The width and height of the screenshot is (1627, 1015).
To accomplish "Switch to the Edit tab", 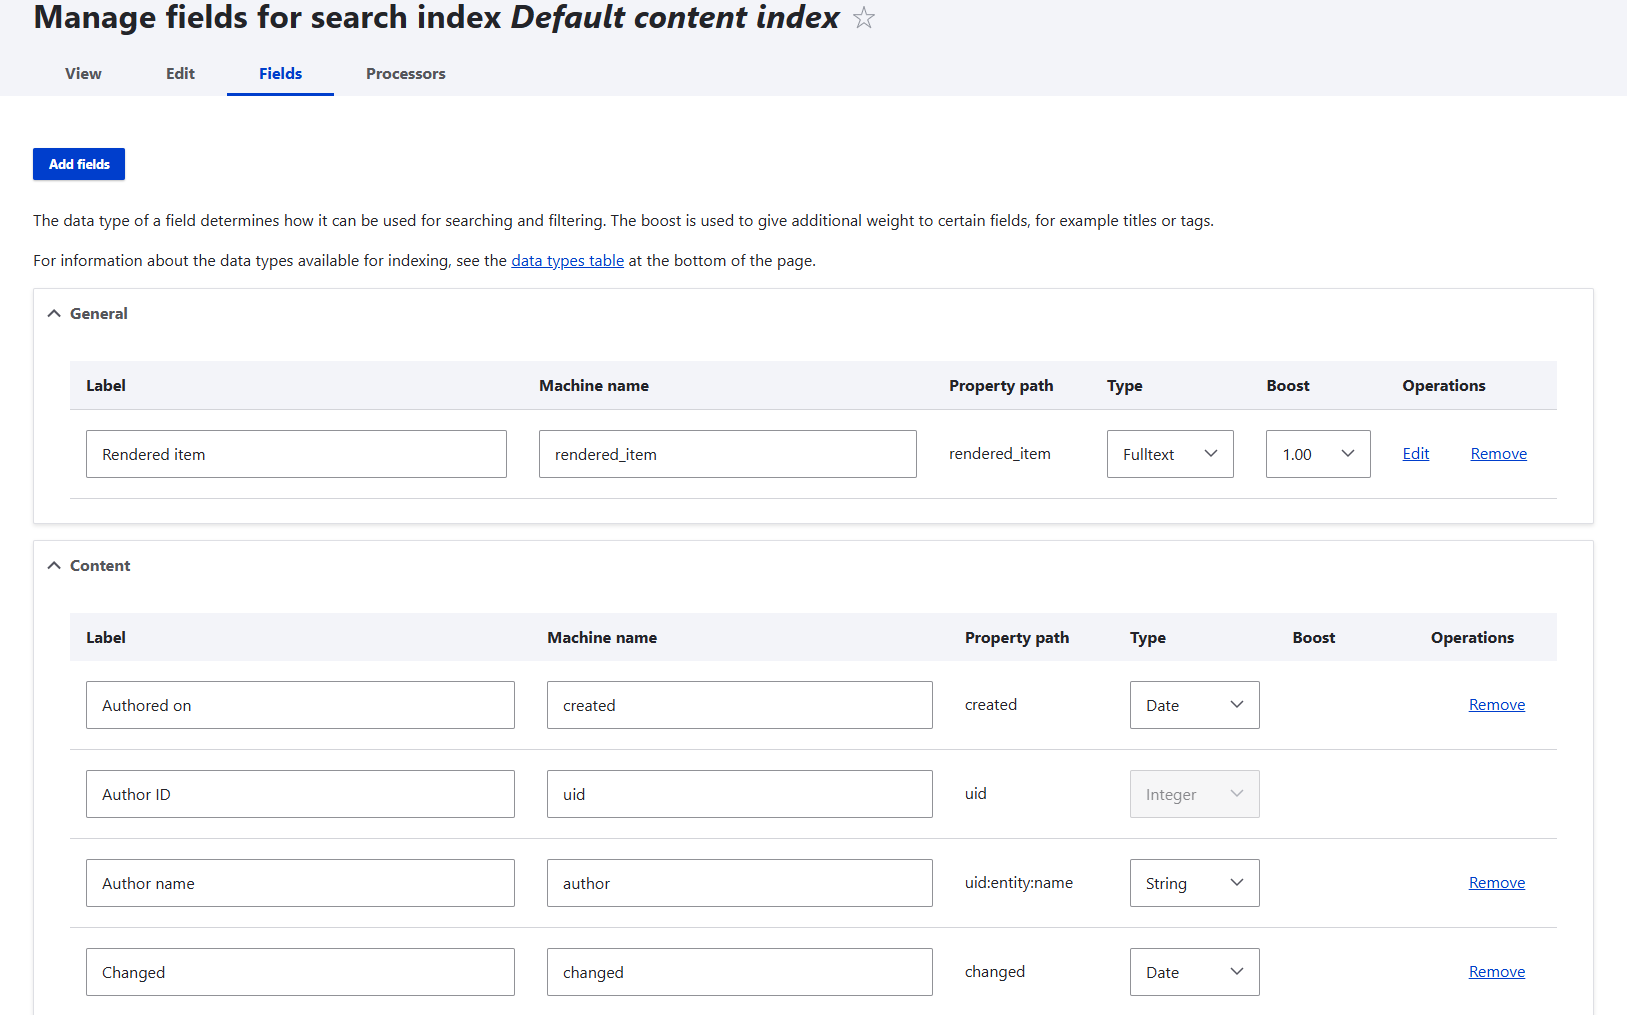I will point(180,73).
